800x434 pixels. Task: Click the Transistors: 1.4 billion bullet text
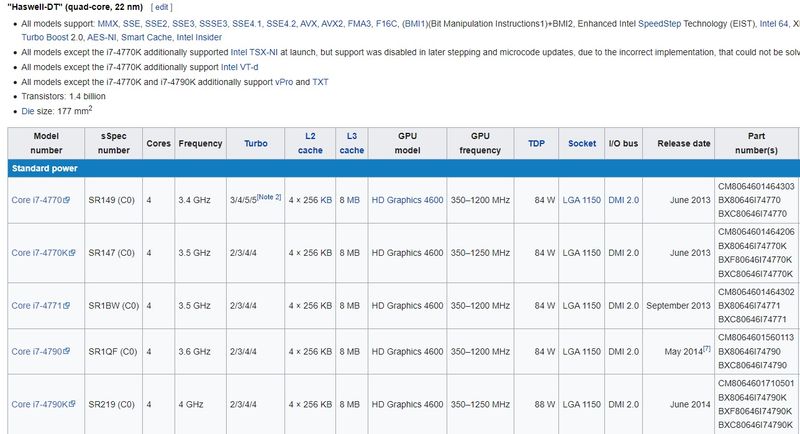63,96
